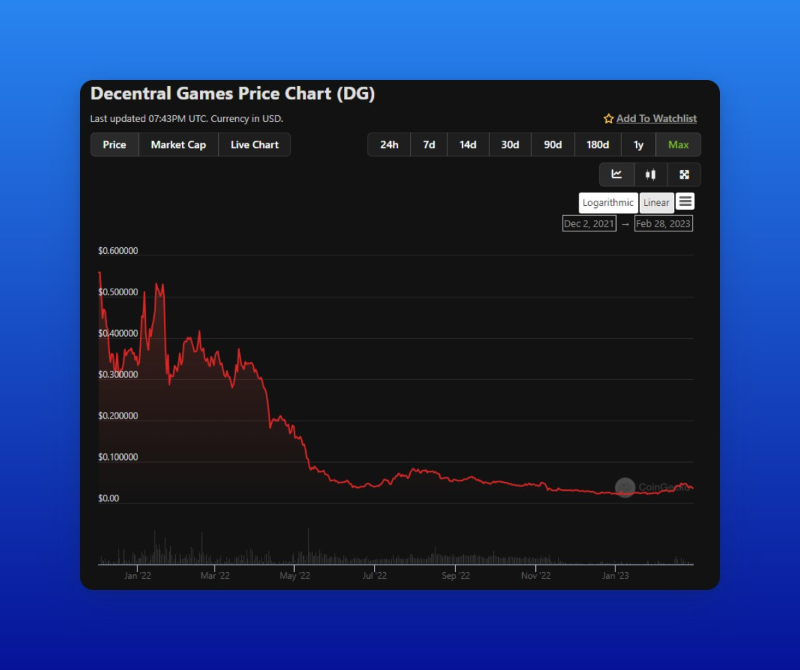Switch to the Live Chart tab
The width and height of the screenshot is (800, 670).
click(254, 145)
